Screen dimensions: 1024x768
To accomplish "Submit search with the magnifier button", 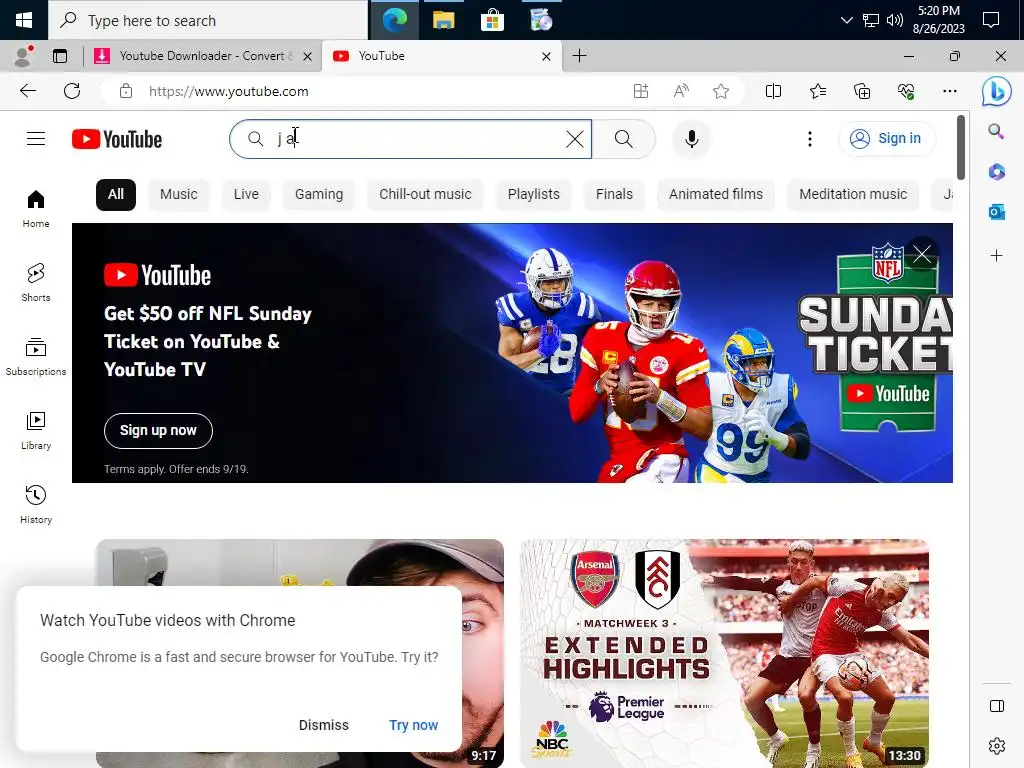I will click(624, 138).
